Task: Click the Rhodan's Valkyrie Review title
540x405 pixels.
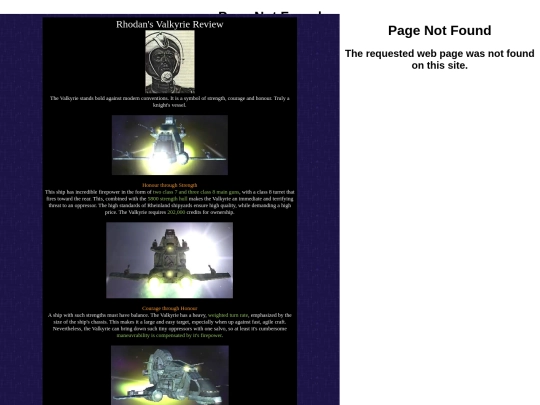Action: (169, 24)
